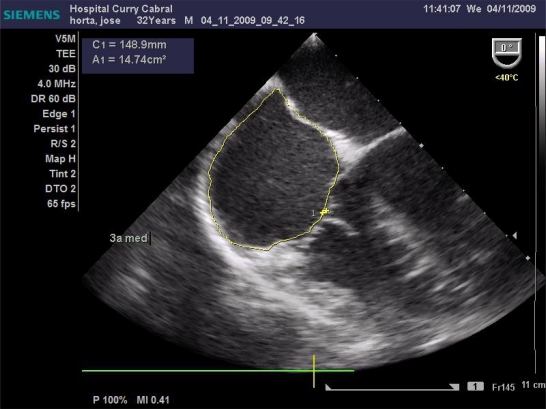The width and height of the screenshot is (546, 409).
Task: Click the Map H setting
Action: click(60, 159)
